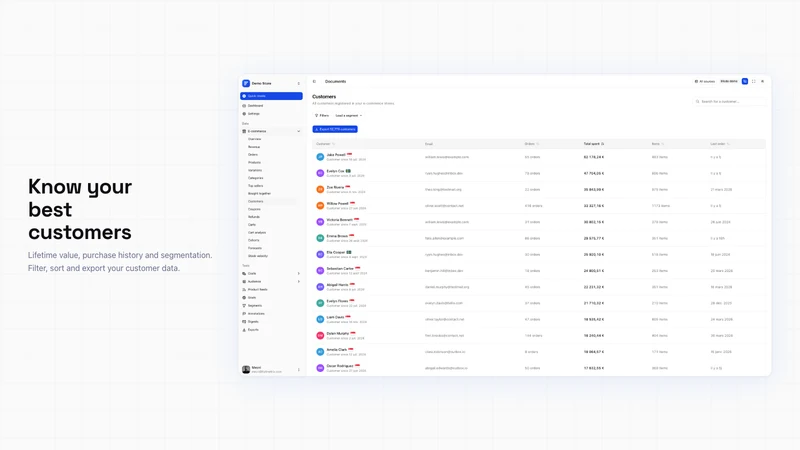The image size is (800, 450).
Task: Click Dylan Murphy's avatar circle
Action: click(x=320, y=335)
